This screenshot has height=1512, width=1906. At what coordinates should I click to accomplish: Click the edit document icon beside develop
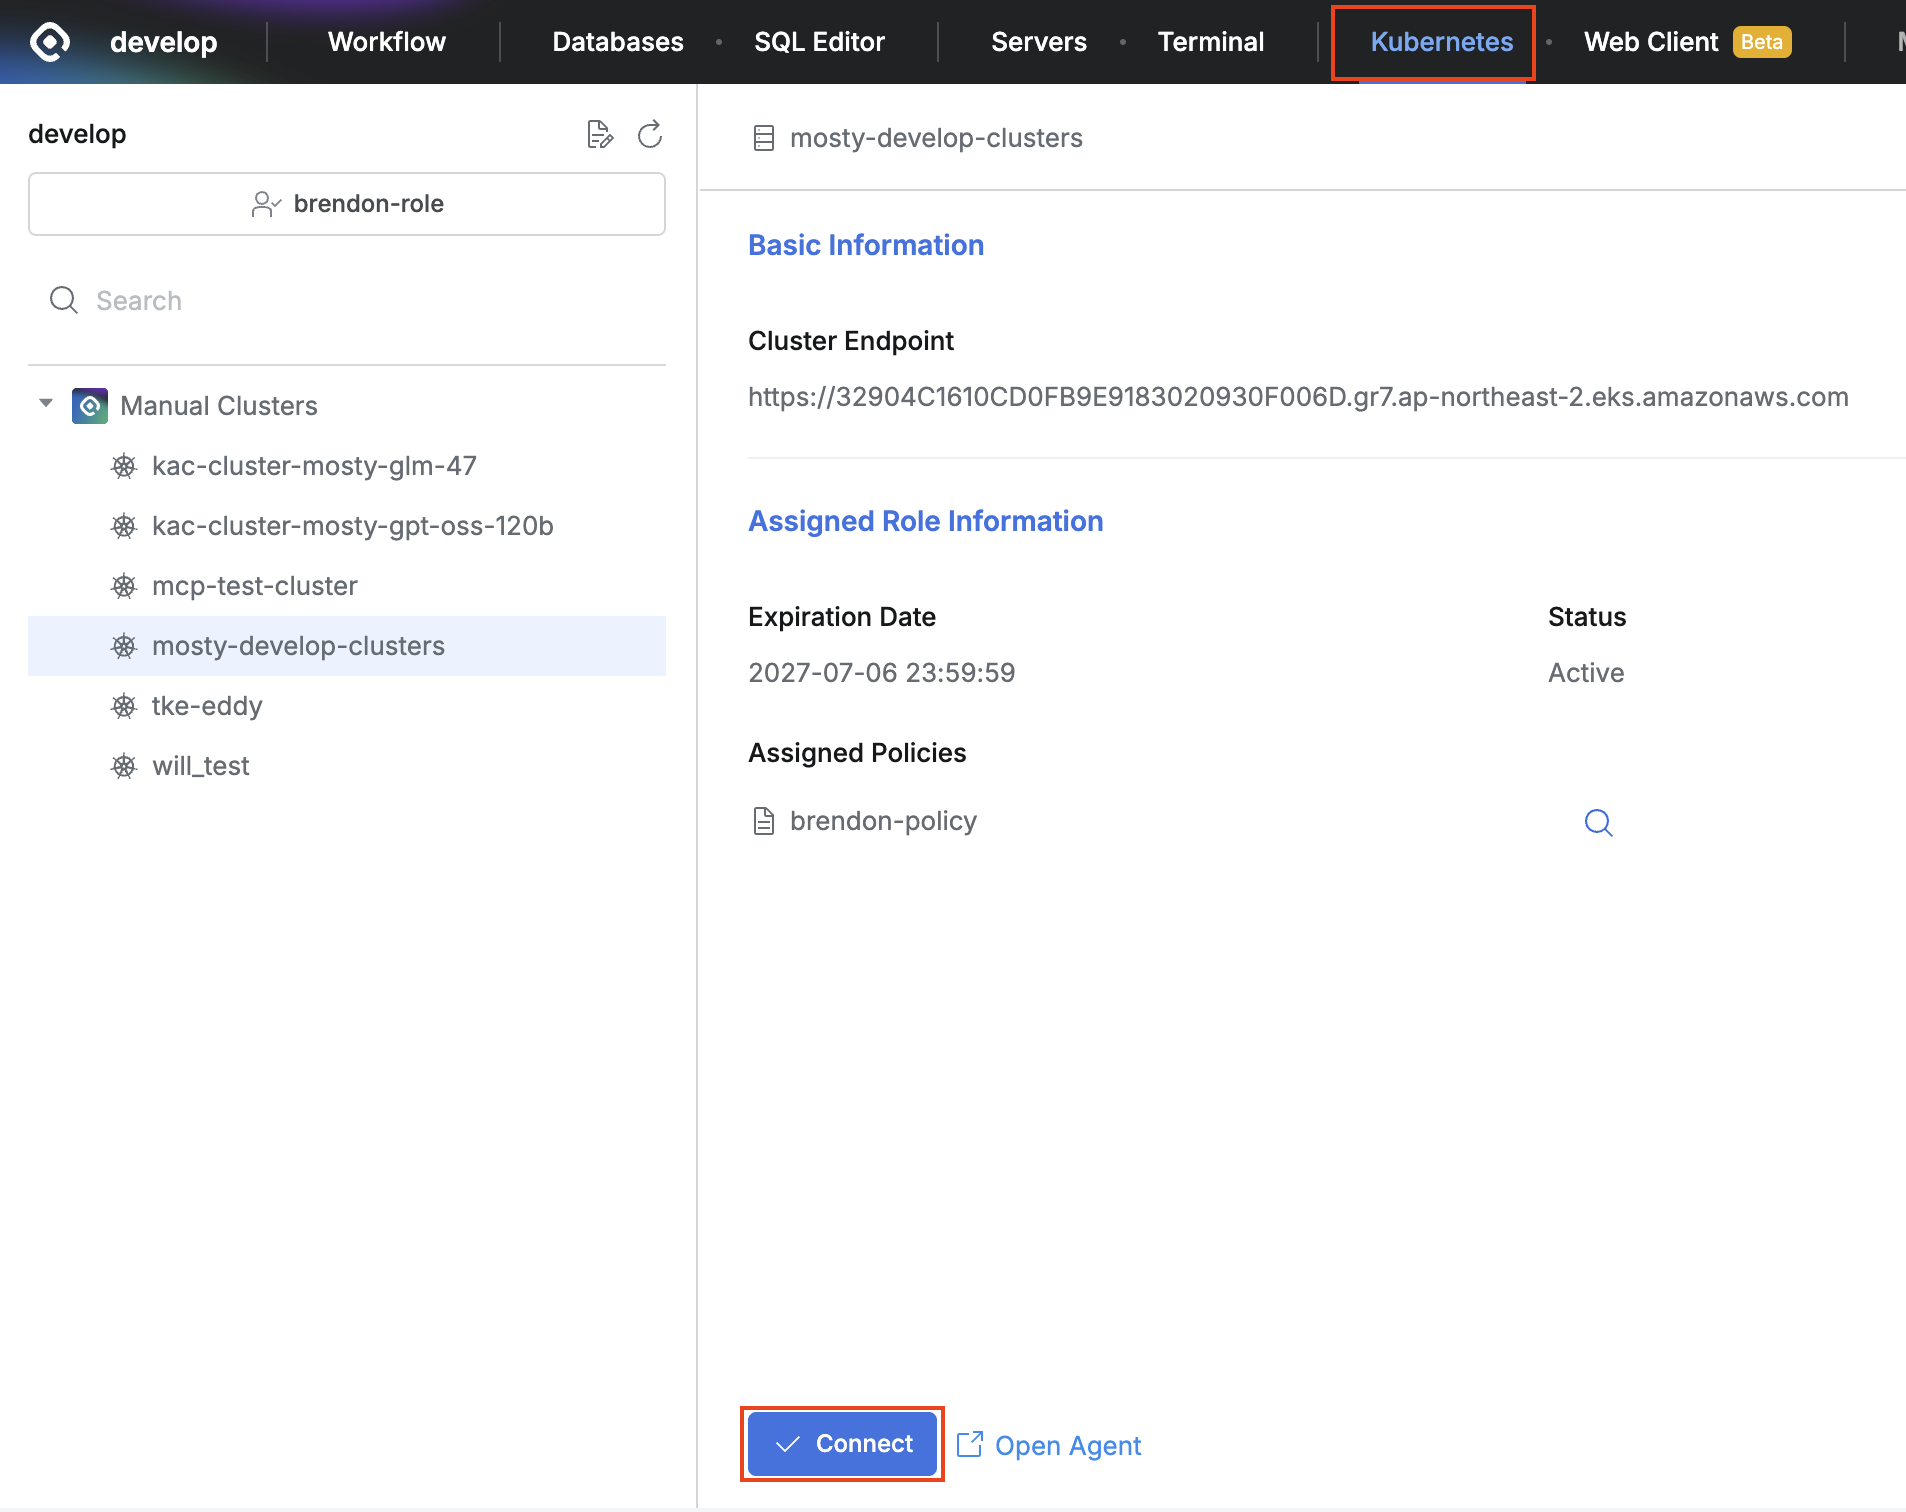click(599, 134)
